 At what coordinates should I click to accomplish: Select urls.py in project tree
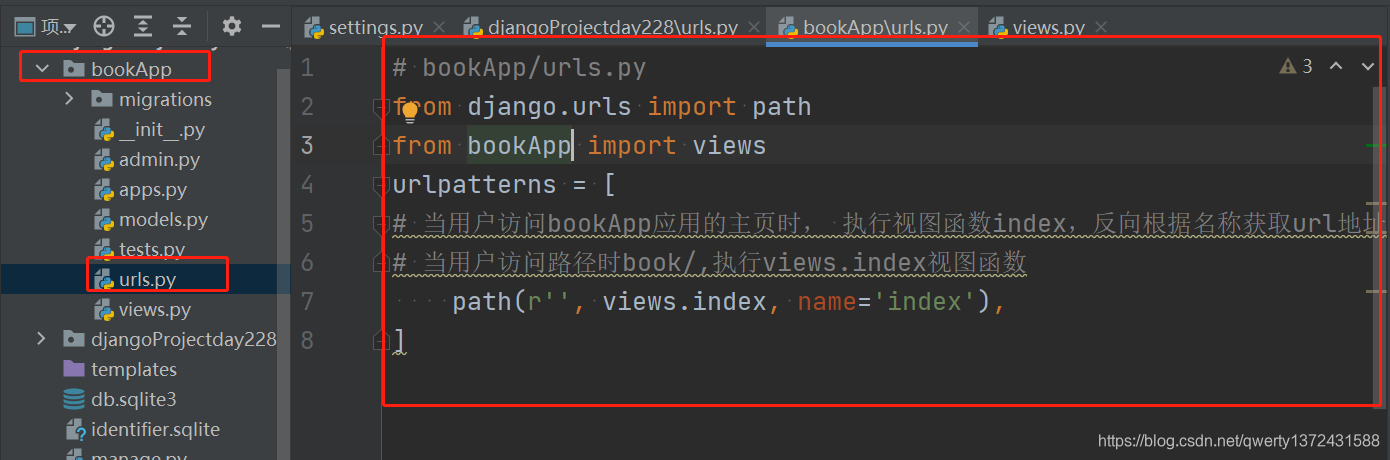148,279
